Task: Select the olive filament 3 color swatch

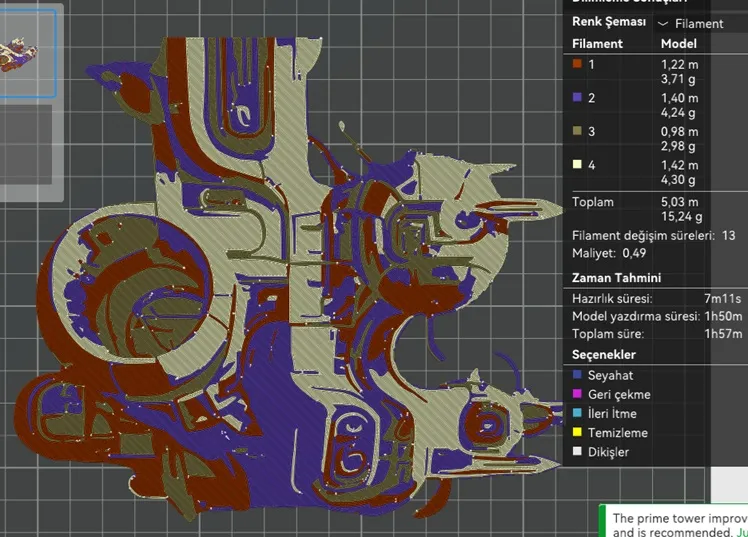Action: click(x=577, y=131)
